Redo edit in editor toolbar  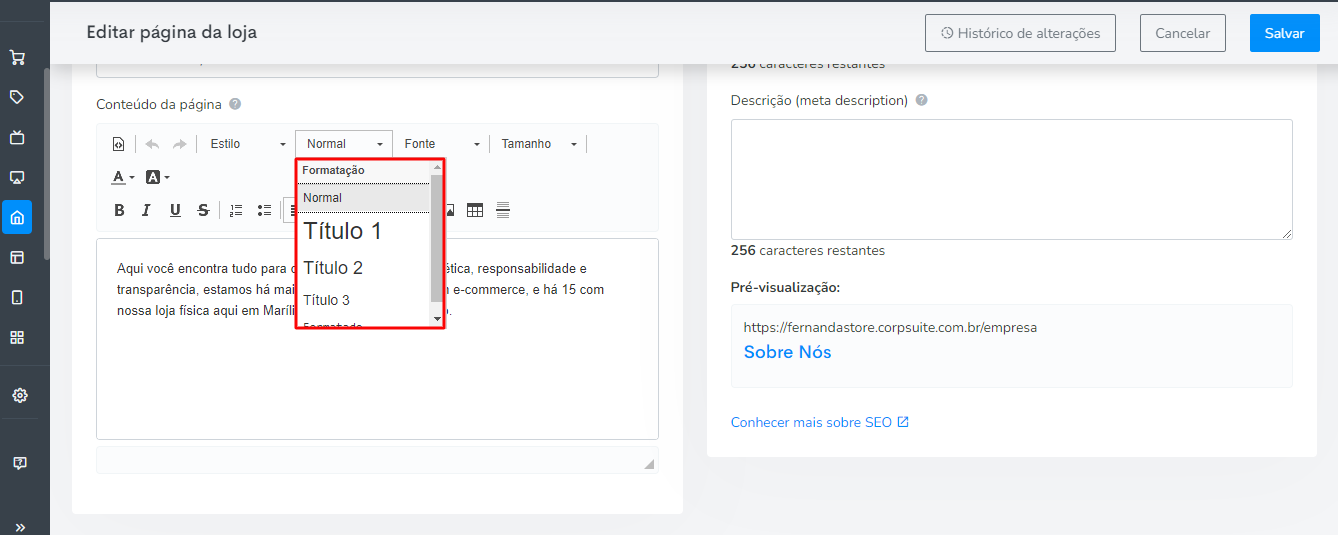click(179, 144)
